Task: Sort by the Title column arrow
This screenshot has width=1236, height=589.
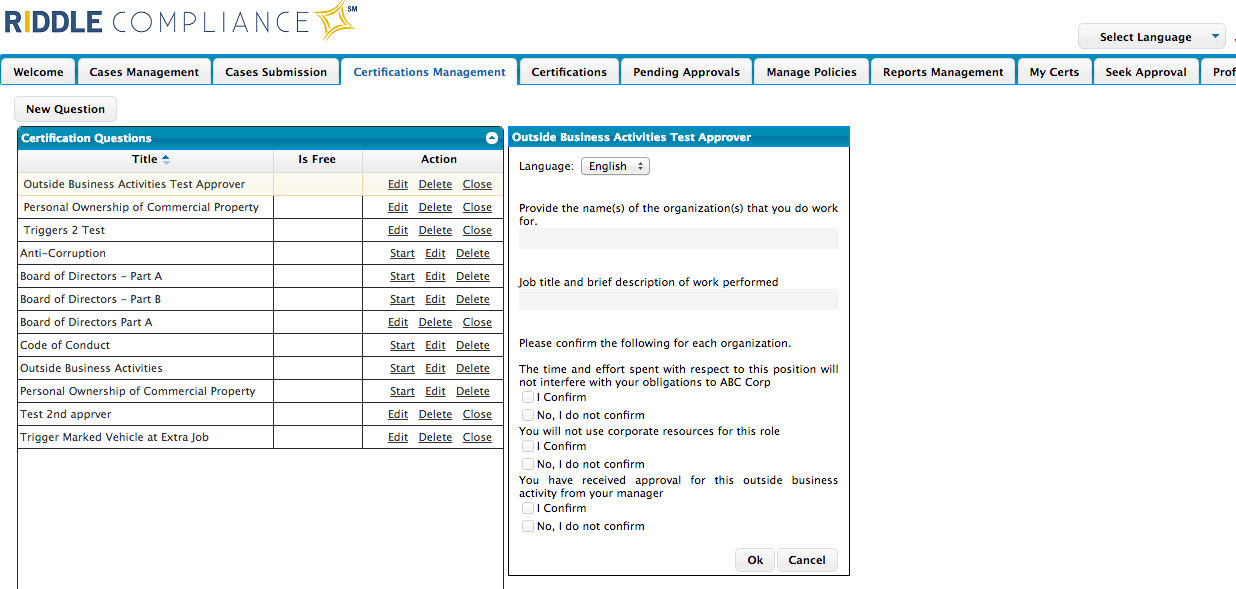Action: point(166,159)
